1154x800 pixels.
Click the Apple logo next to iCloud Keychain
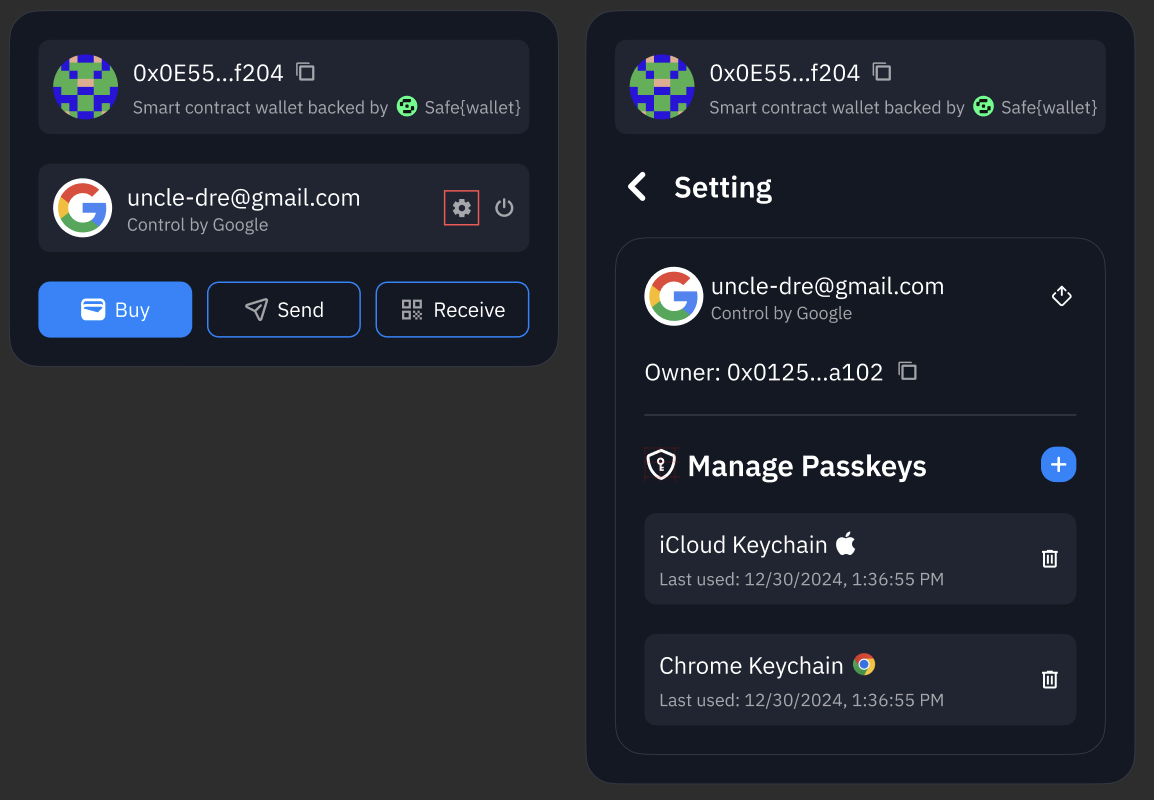click(x=847, y=543)
